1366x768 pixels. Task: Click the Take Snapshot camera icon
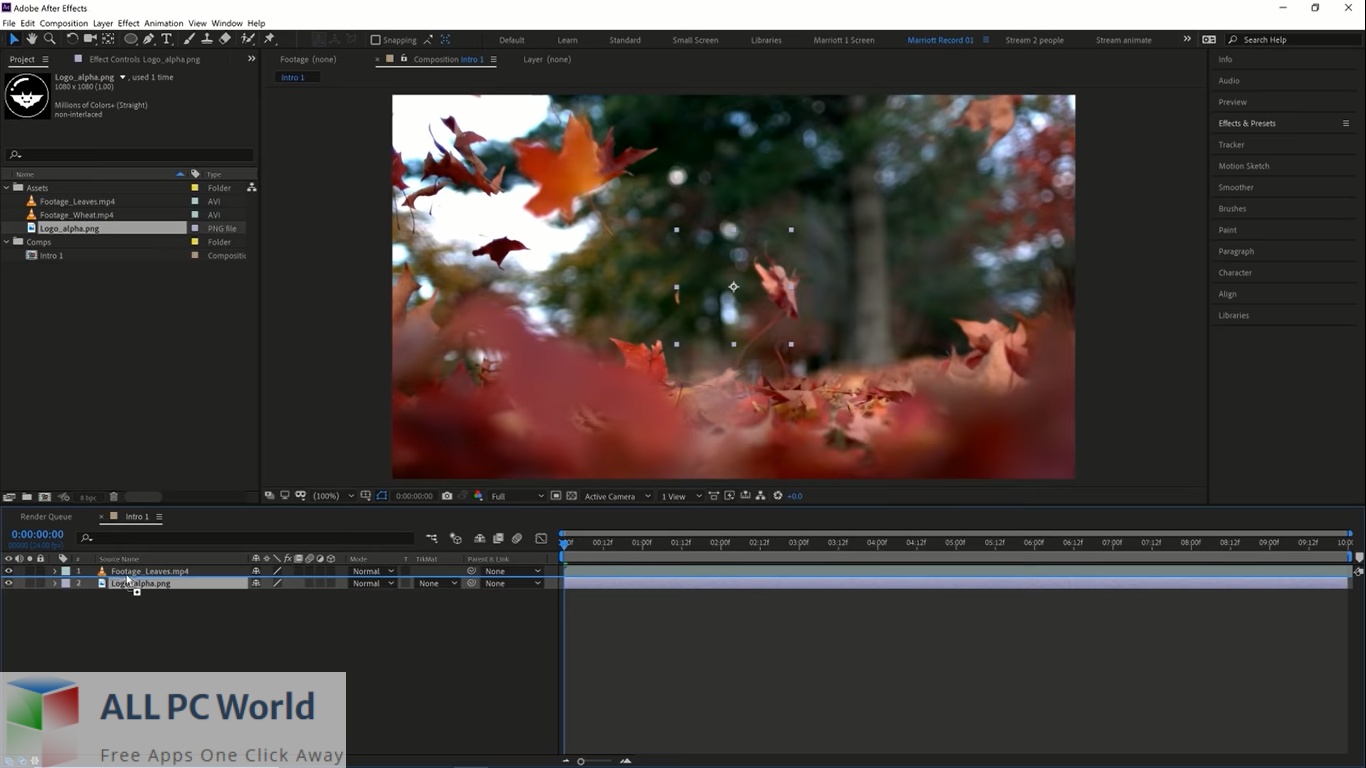(446, 496)
